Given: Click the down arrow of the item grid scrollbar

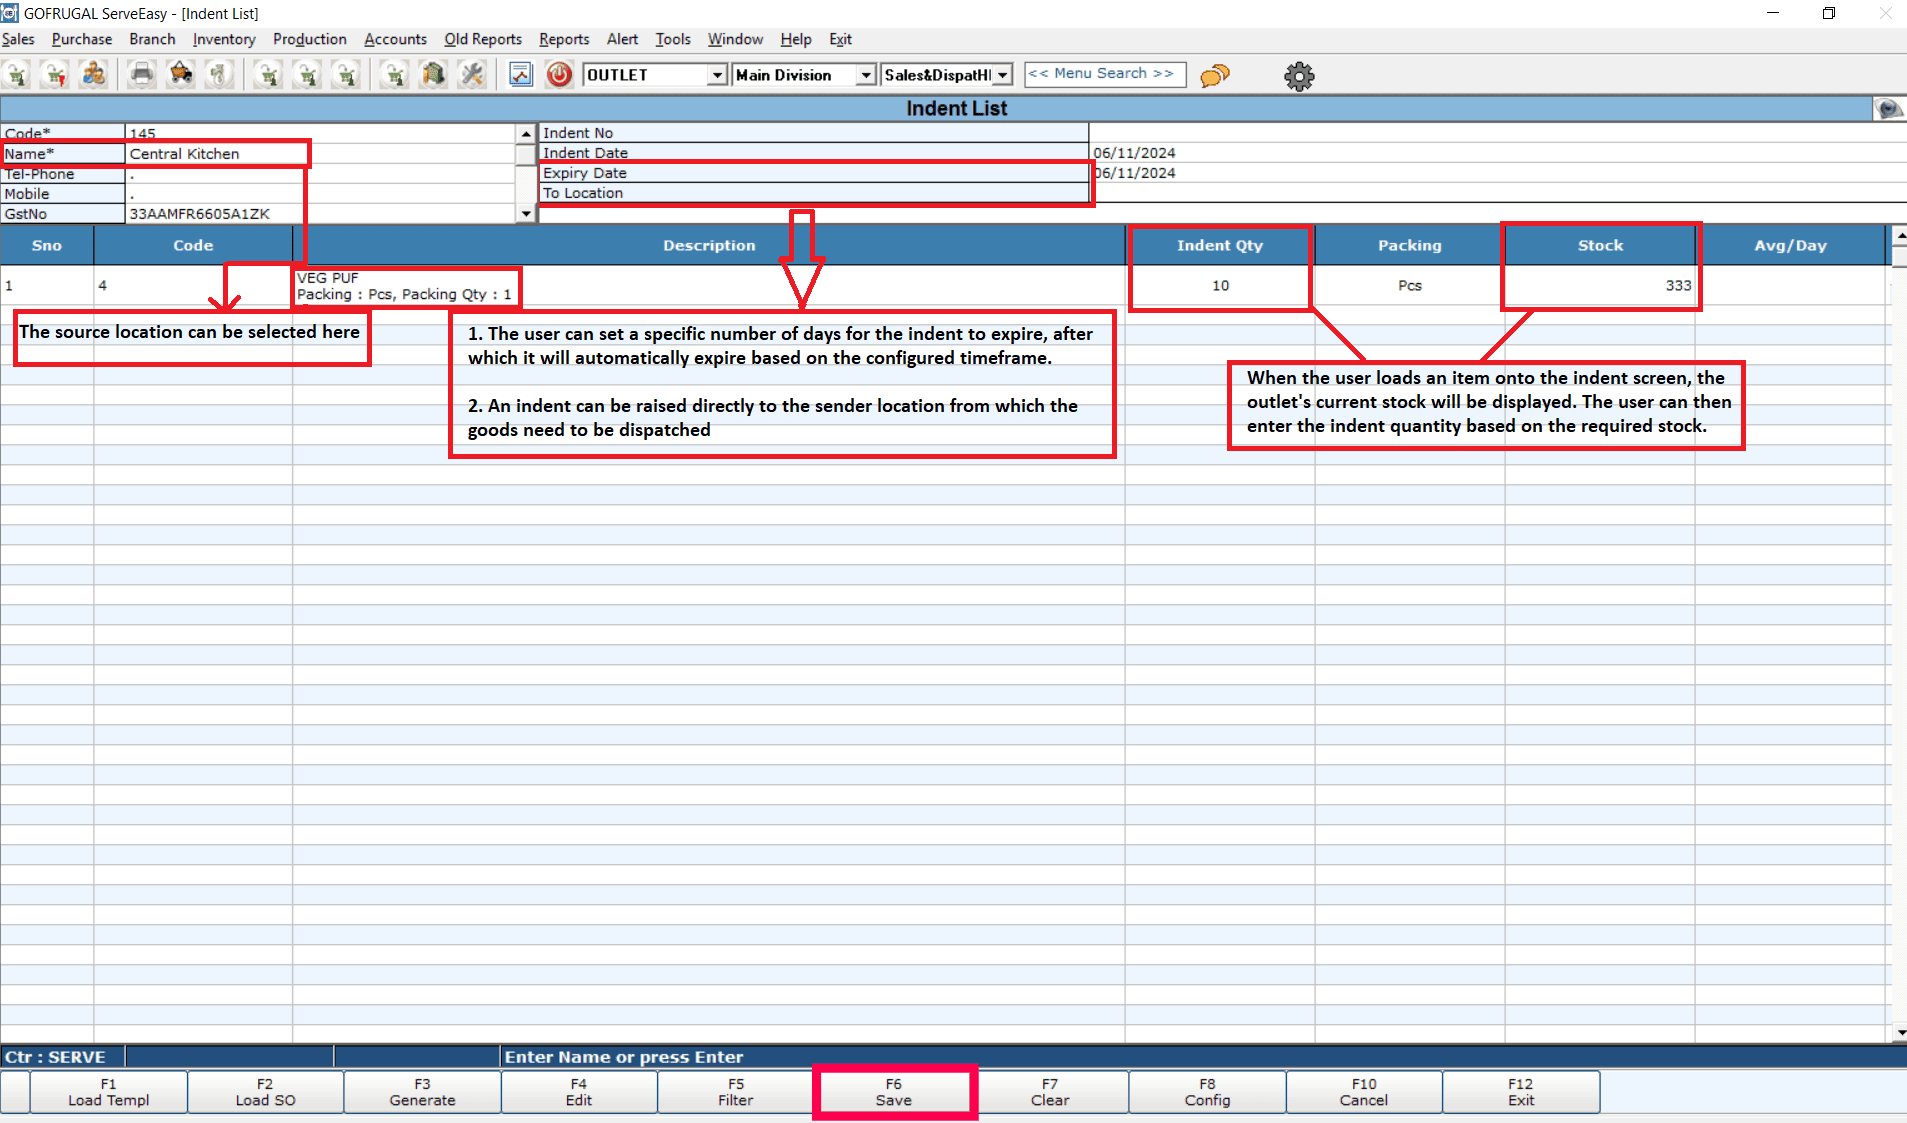Looking at the screenshot, I should point(1899,1032).
